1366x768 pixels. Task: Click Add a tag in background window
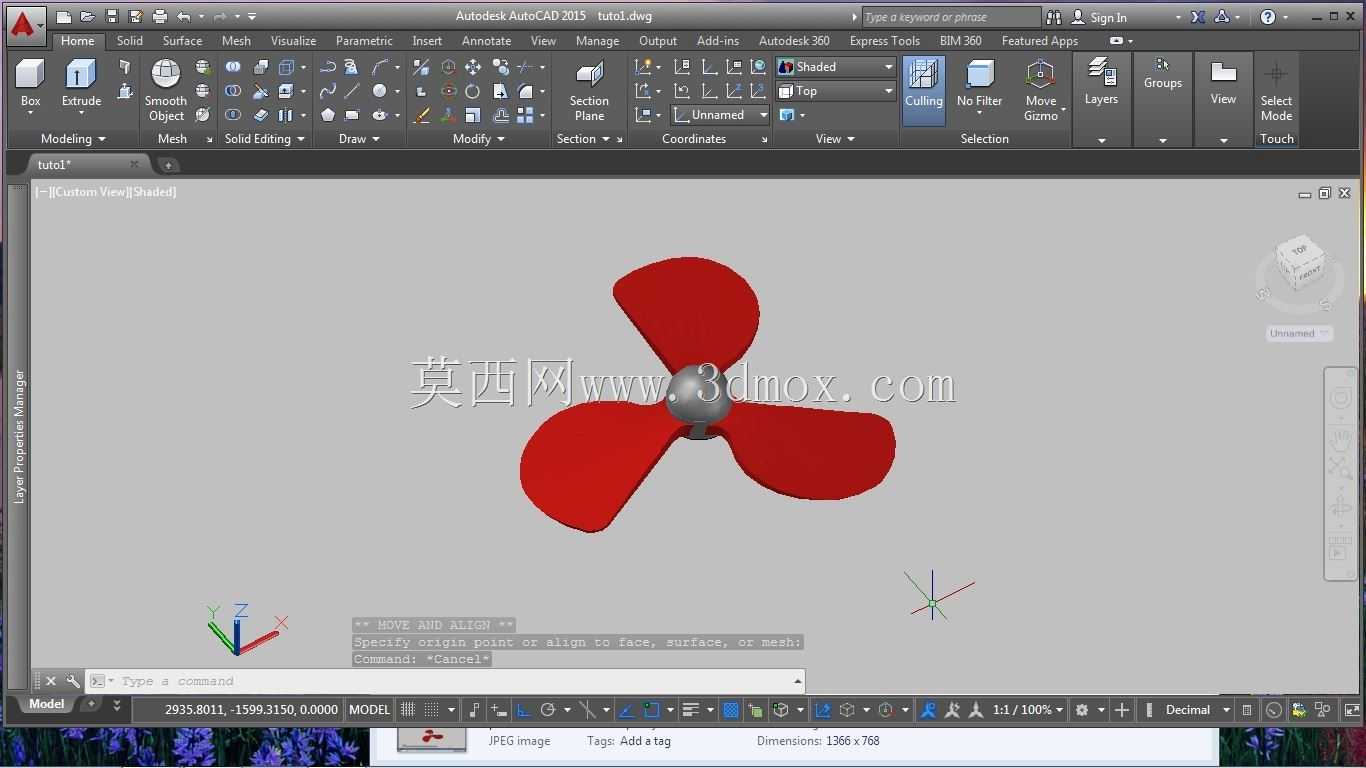point(645,741)
